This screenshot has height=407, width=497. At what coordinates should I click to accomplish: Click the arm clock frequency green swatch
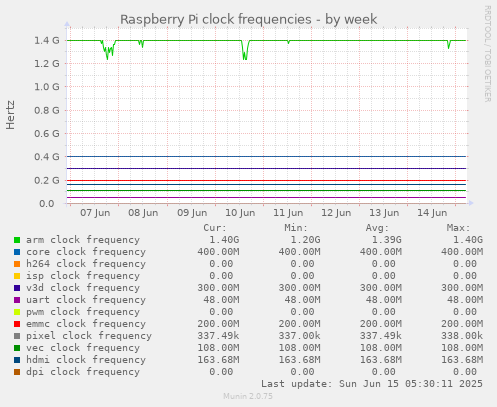point(17,240)
